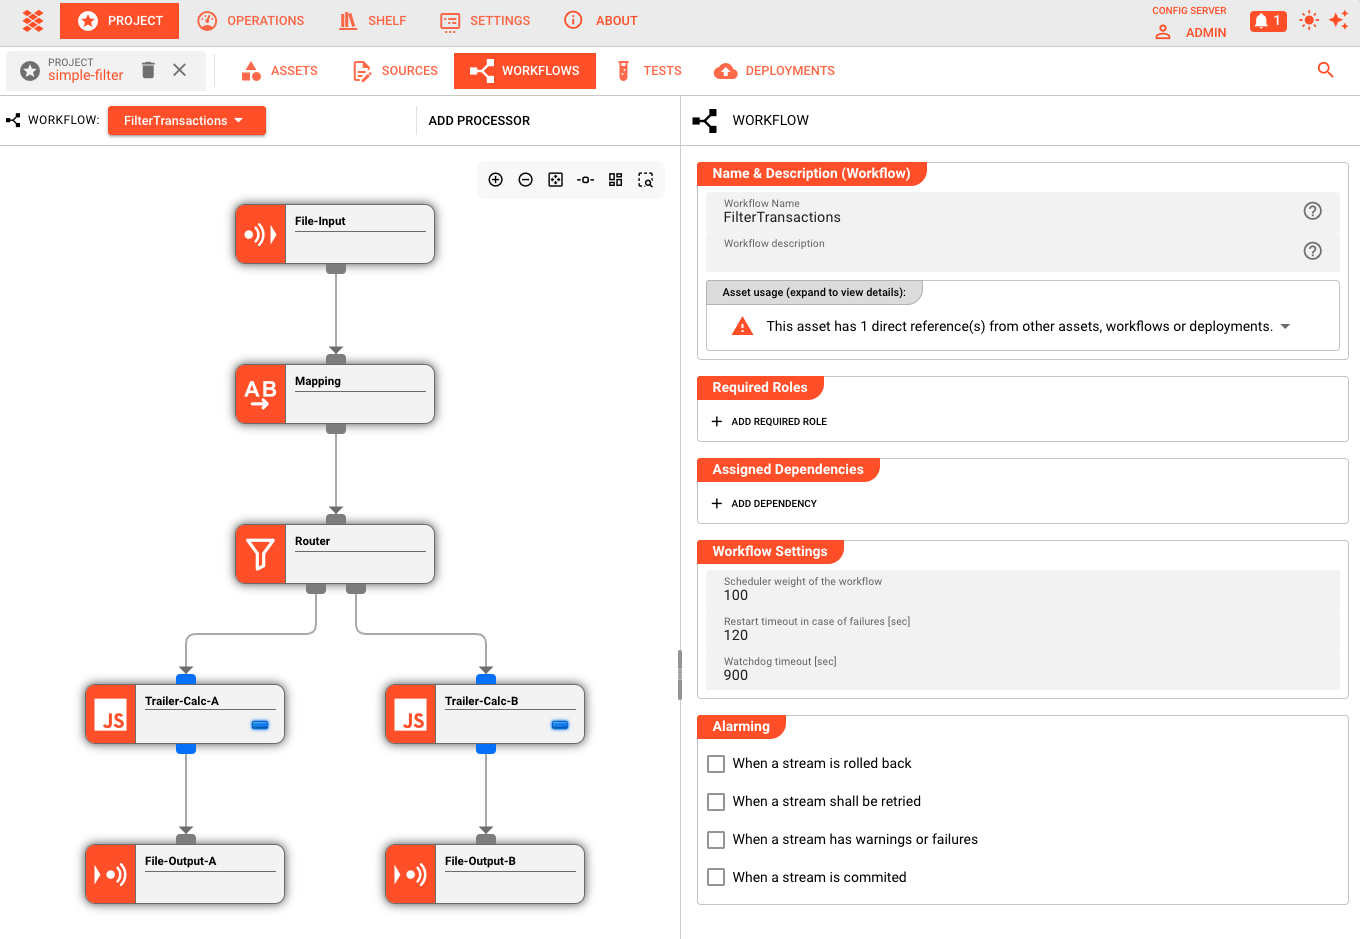Select the File-Input node icon
This screenshot has width=1360, height=939.
click(x=261, y=234)
